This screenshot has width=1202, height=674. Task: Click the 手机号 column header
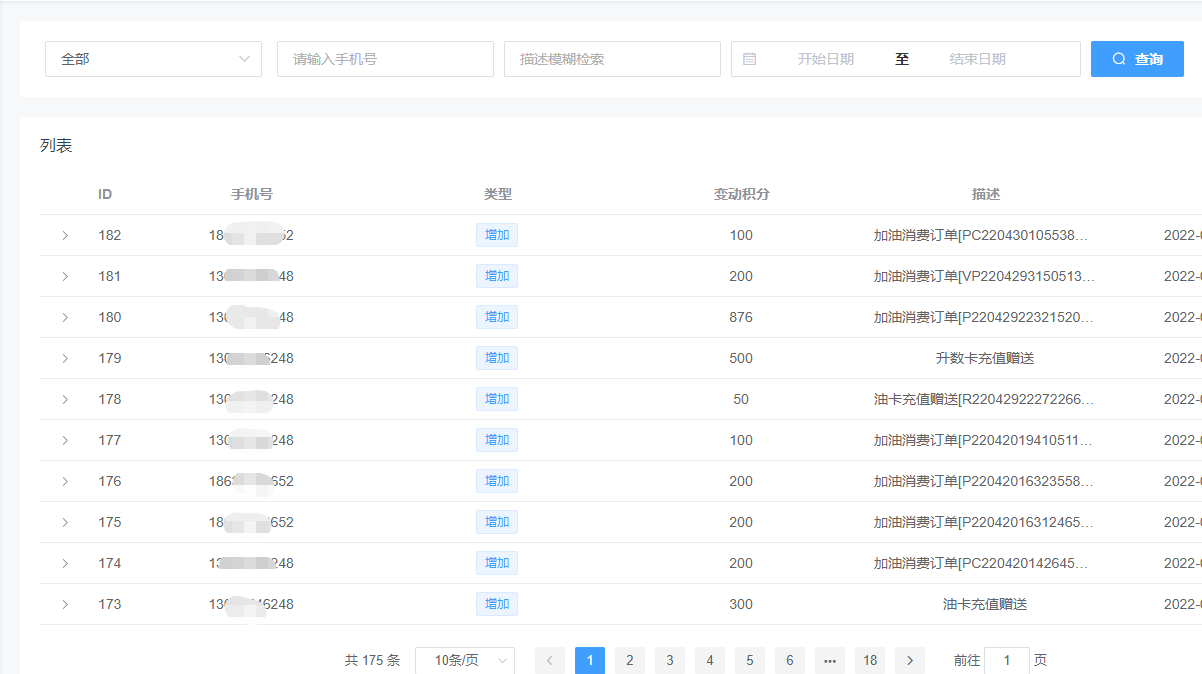click(252, 194)
